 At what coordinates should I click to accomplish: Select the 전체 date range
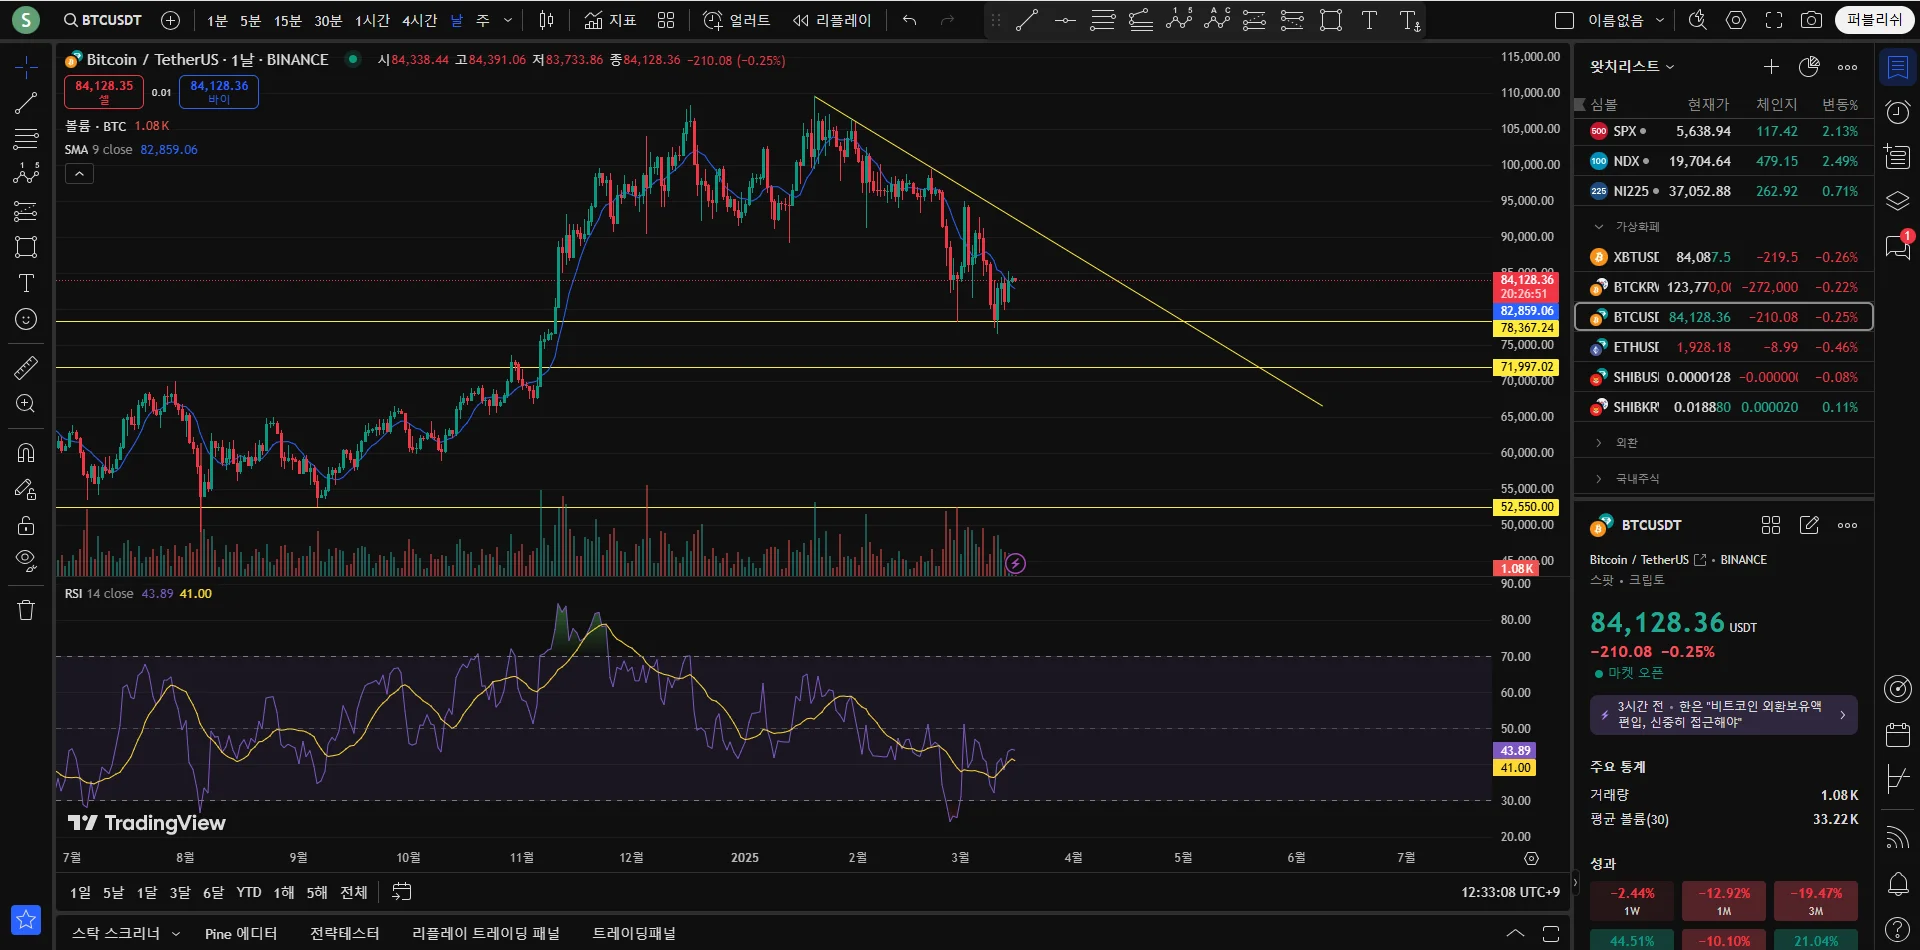click(x=354, y=892)
